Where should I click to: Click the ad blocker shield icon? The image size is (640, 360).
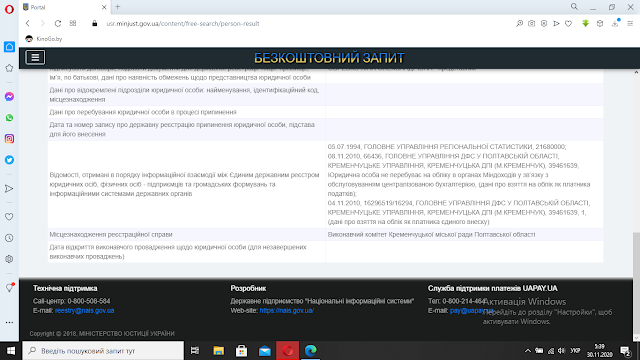click(544, 24)
